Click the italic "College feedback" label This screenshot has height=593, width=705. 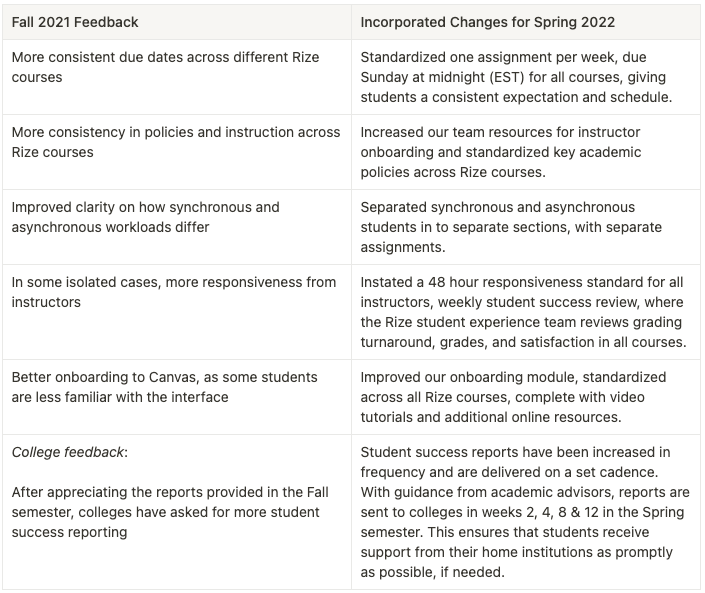[x=69, y=452]
